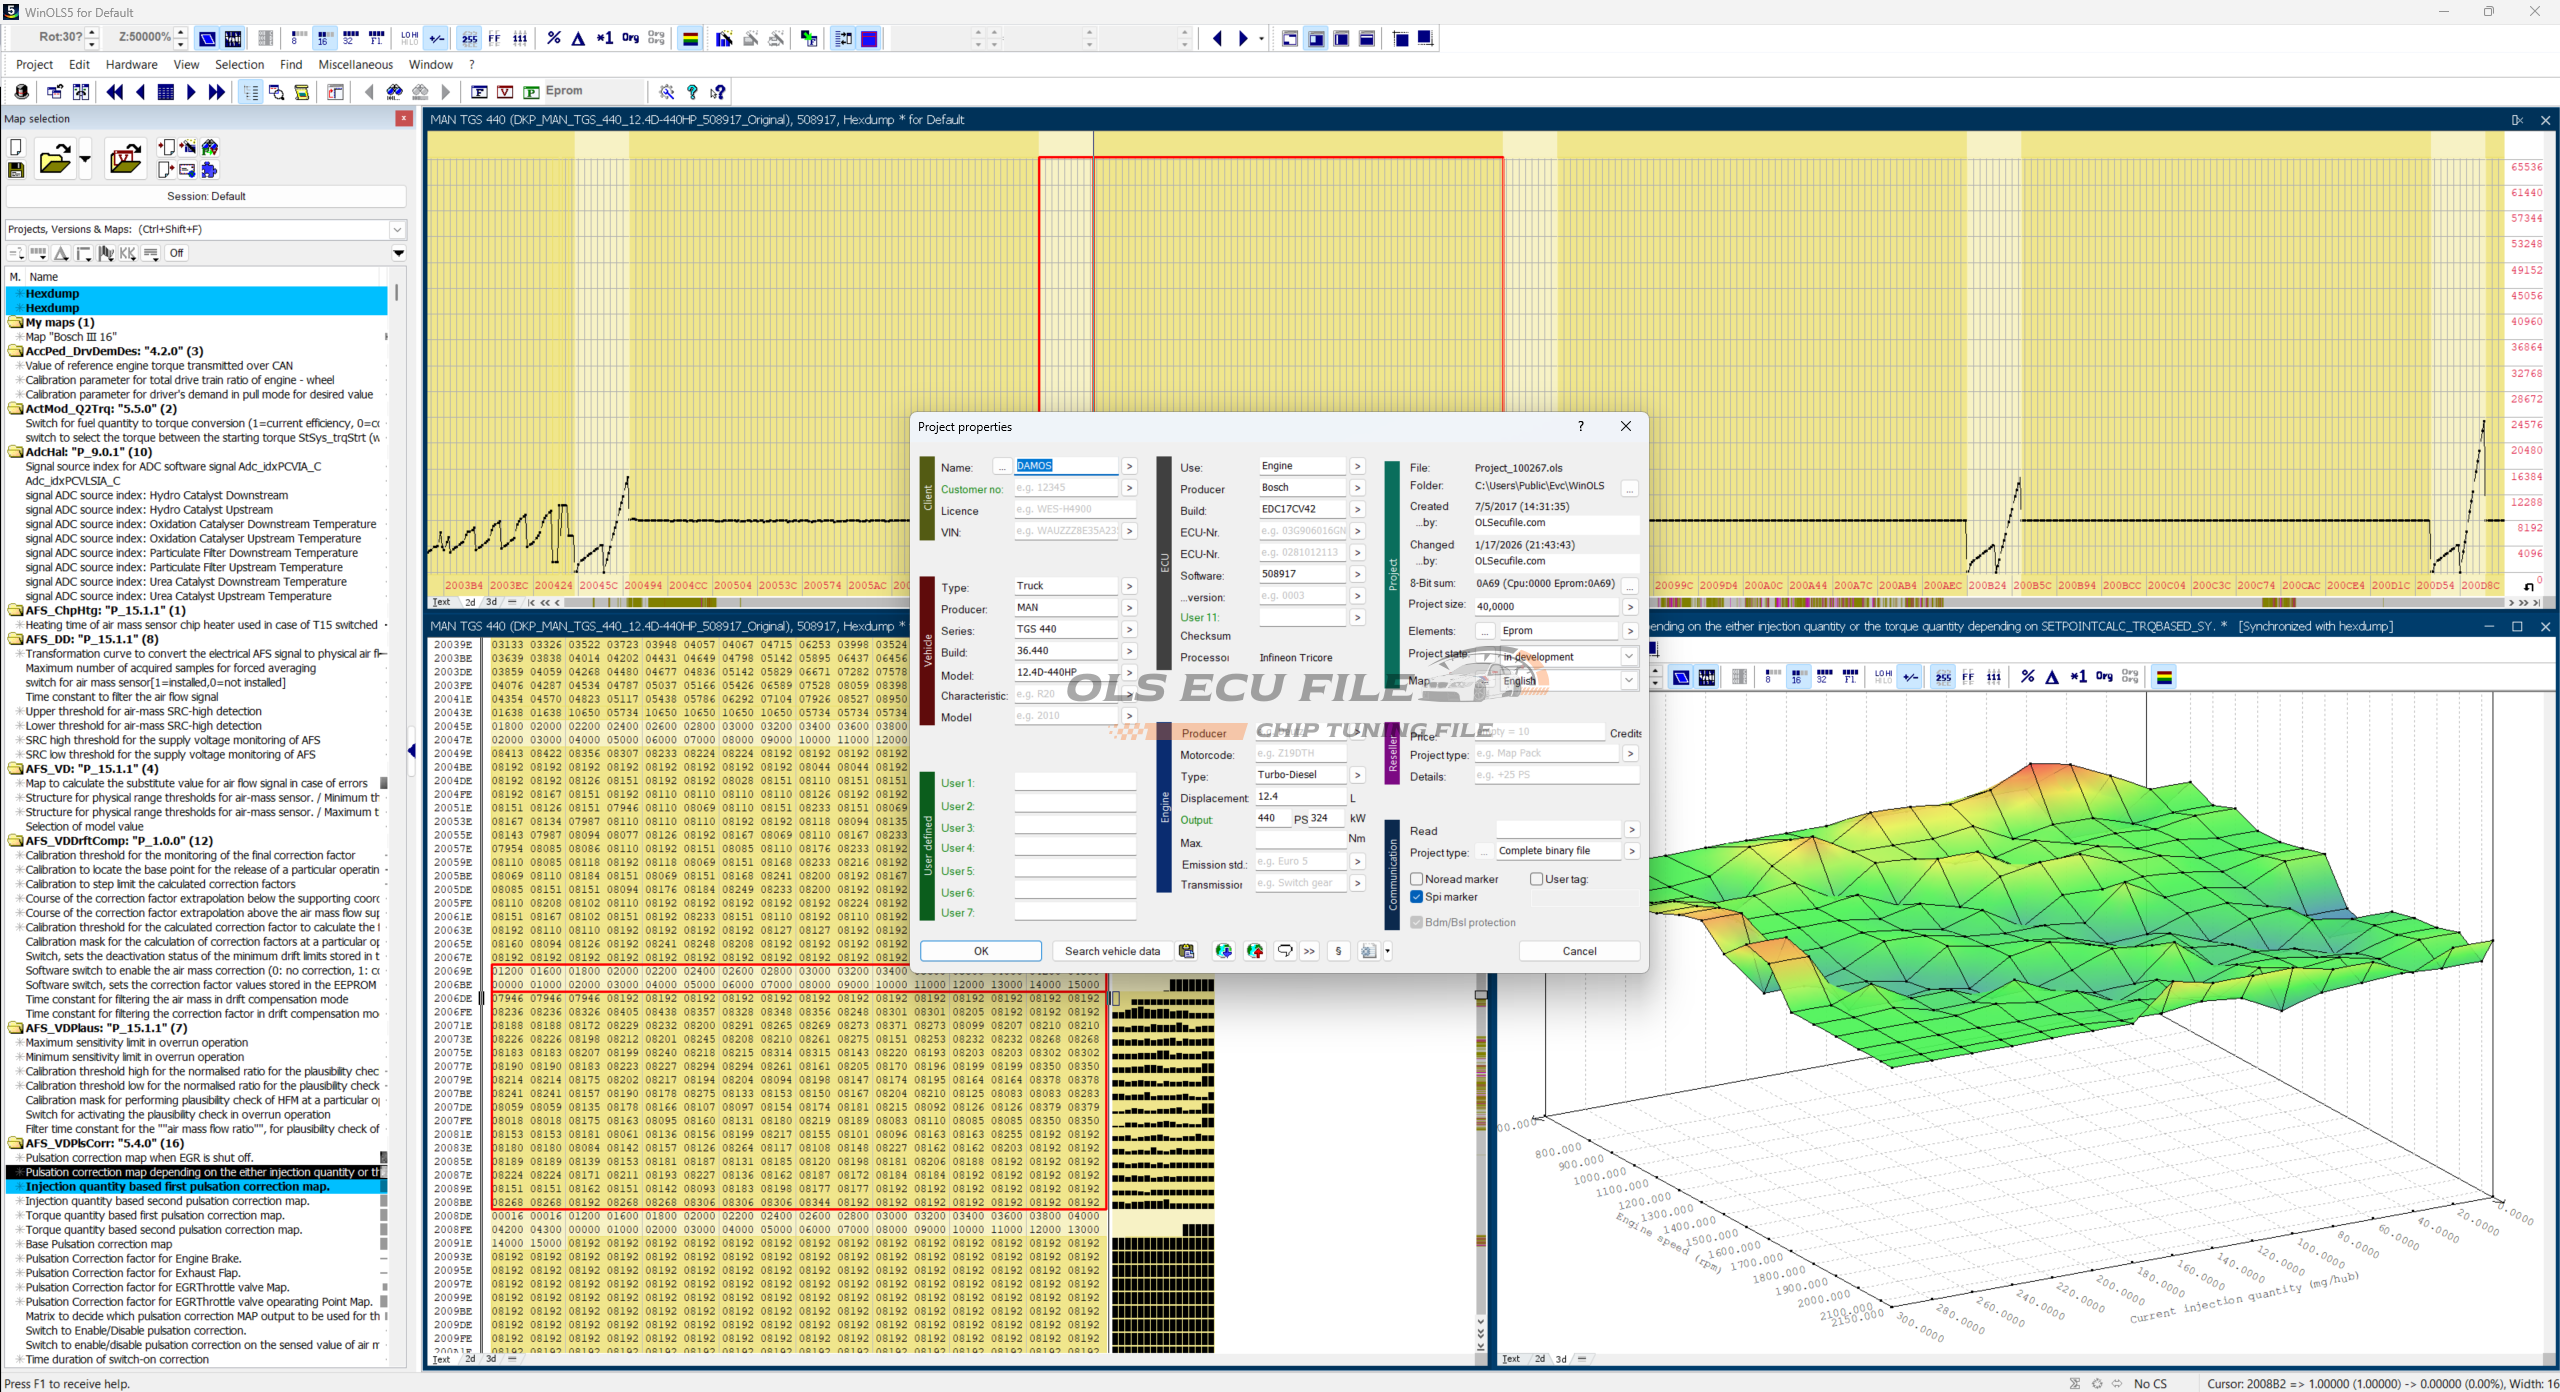Click the speech bubble comment icon
2560x1392 pixels.
(1285, 951)
